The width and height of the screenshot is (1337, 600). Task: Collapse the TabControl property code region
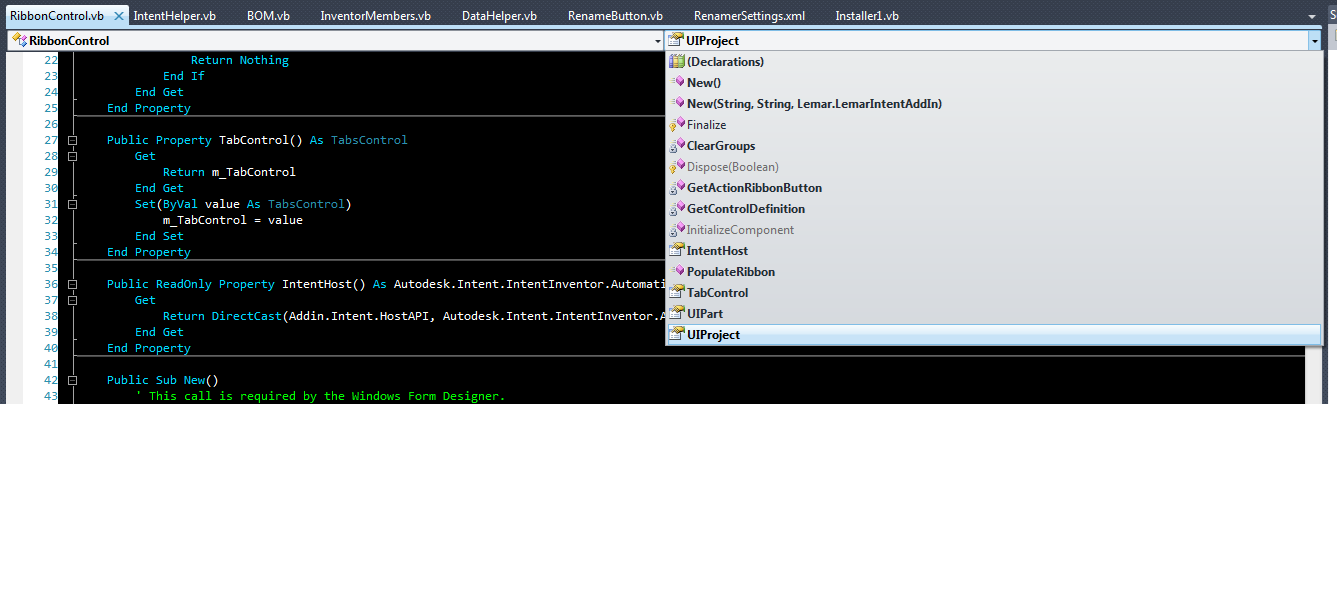pyautogui.click(x=71, y=140)
